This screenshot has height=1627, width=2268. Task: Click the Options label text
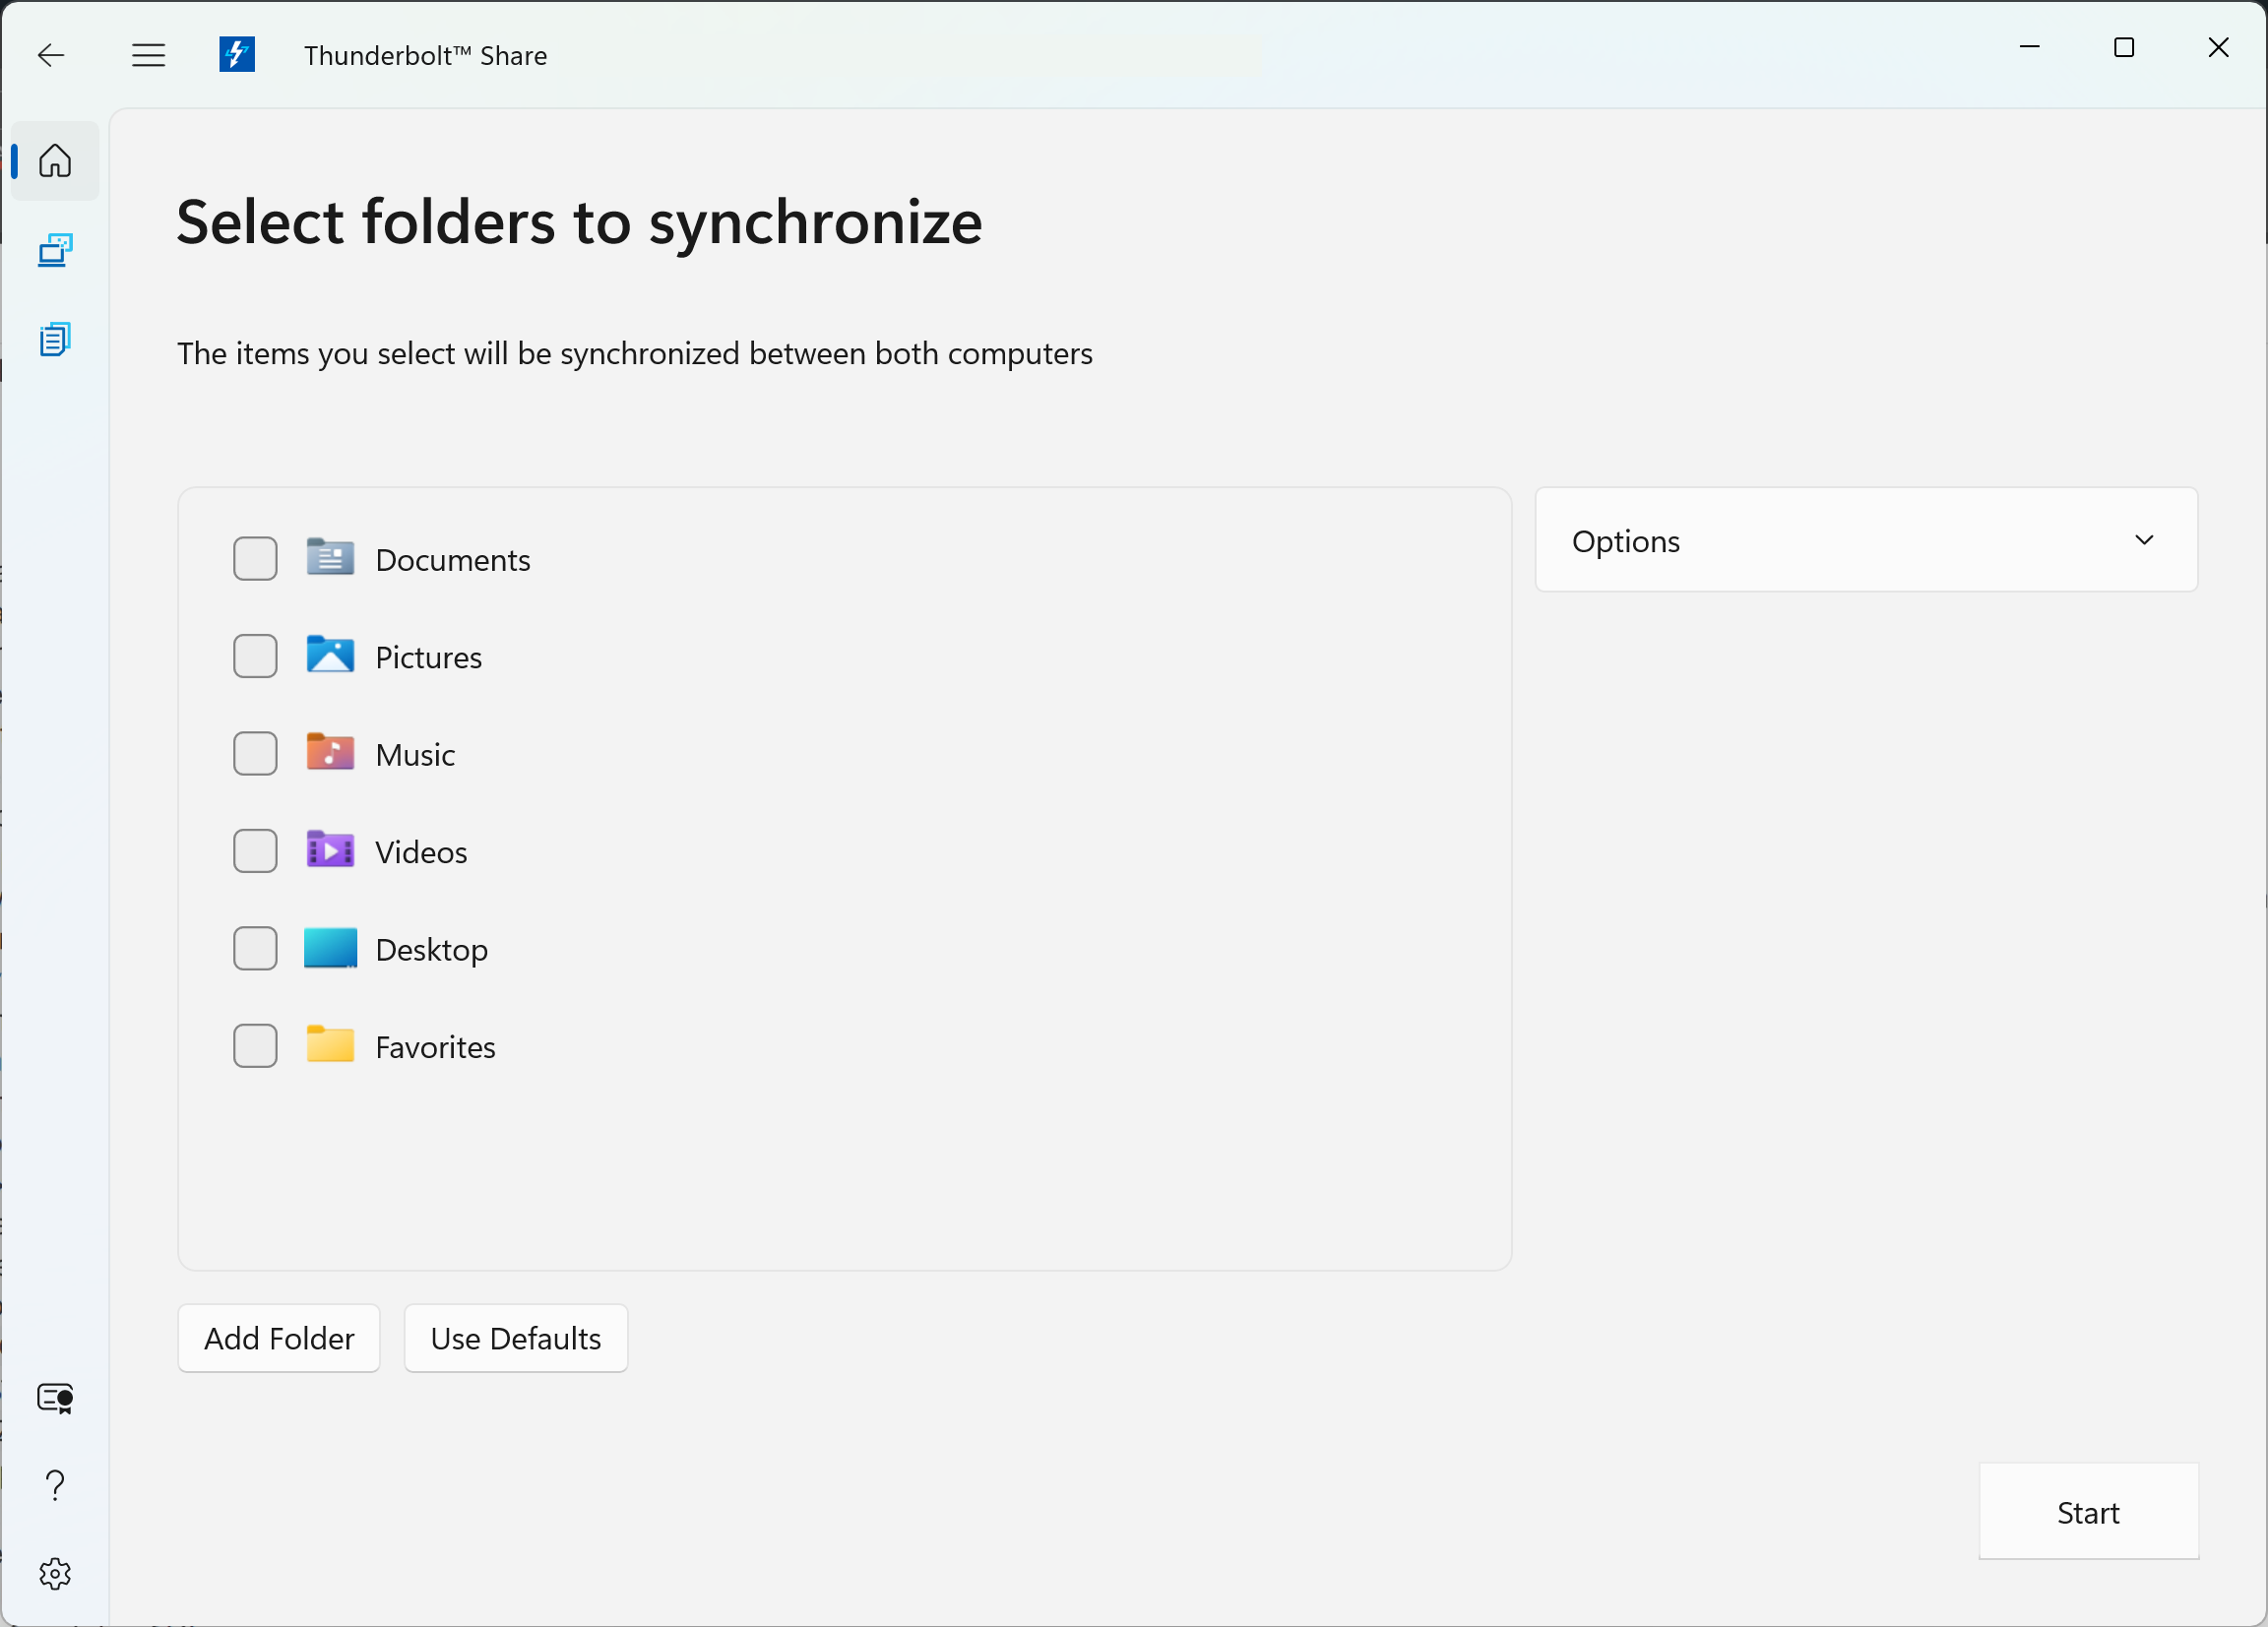tap(1626, 541)
